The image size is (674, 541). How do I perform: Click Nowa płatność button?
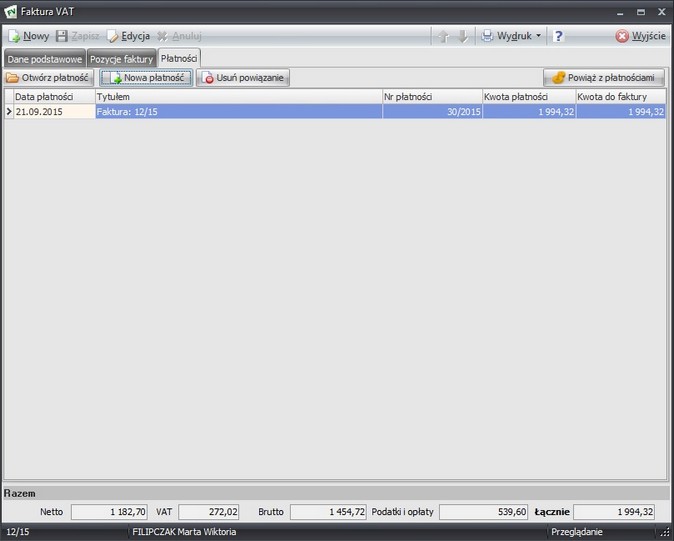[146, 78]
